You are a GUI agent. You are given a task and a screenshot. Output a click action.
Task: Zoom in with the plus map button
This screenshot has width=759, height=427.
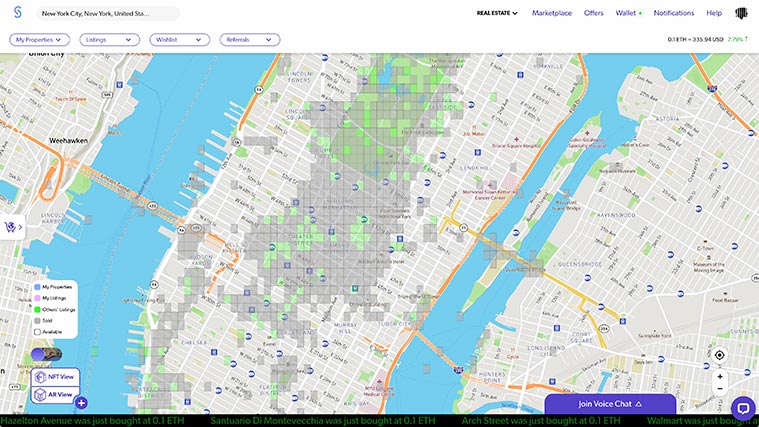point(720,377)
